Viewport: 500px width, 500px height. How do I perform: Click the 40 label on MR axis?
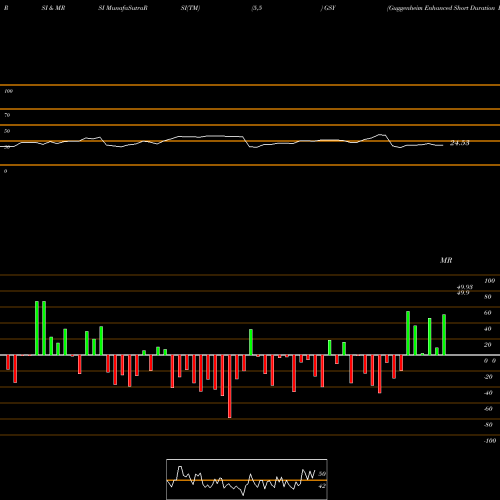click(488, 329)
